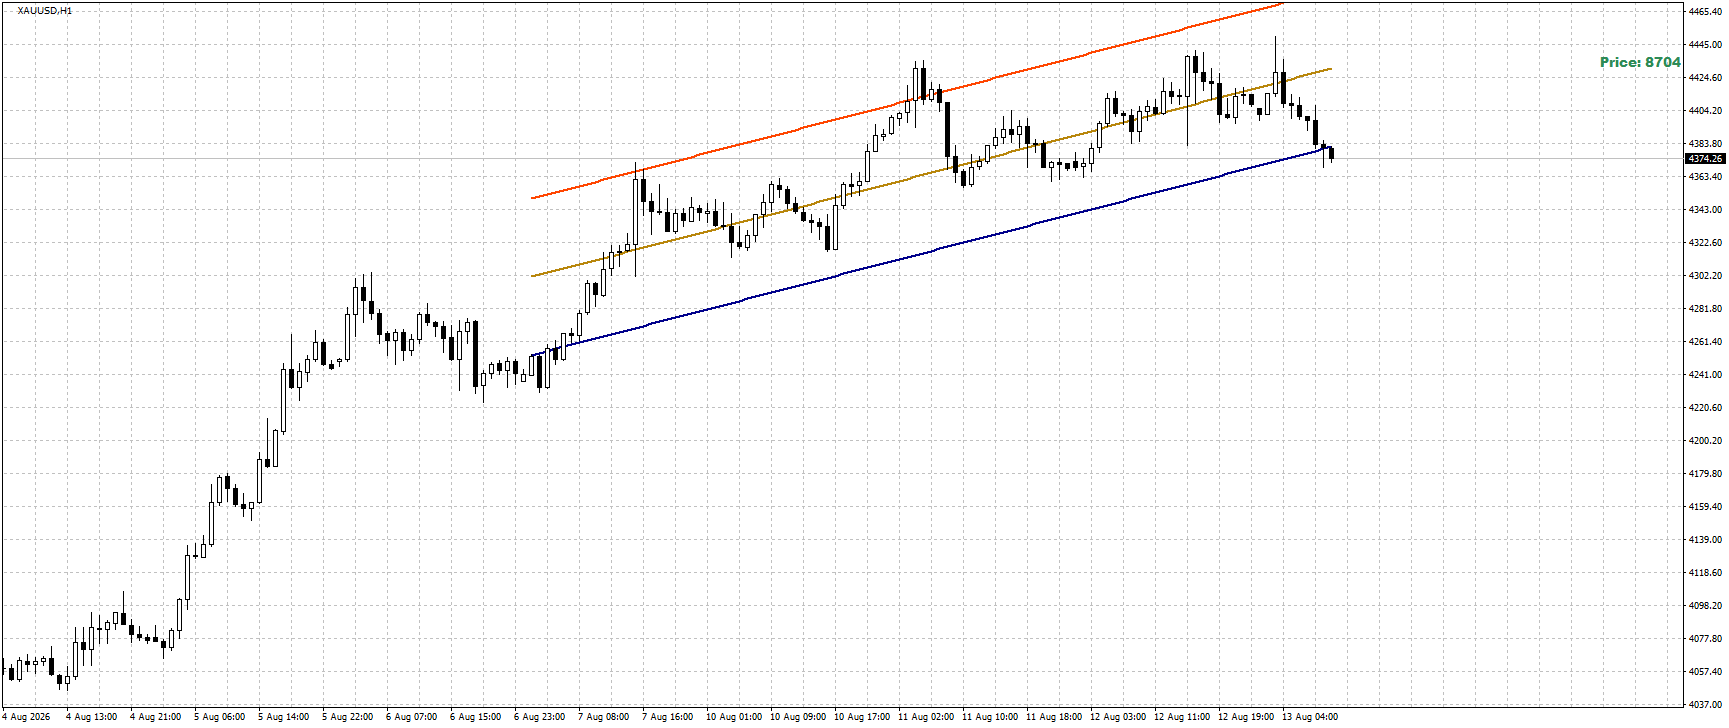Click the "6 Aug 15:00" time label
Viewport: 1729px width, 728px height.
tap(475, 717)
